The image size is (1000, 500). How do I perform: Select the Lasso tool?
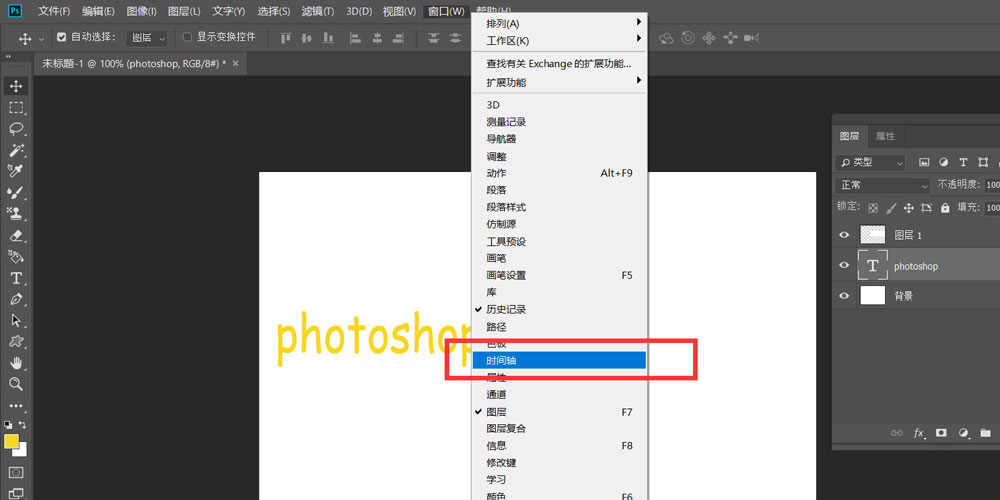tap(16, 129)
